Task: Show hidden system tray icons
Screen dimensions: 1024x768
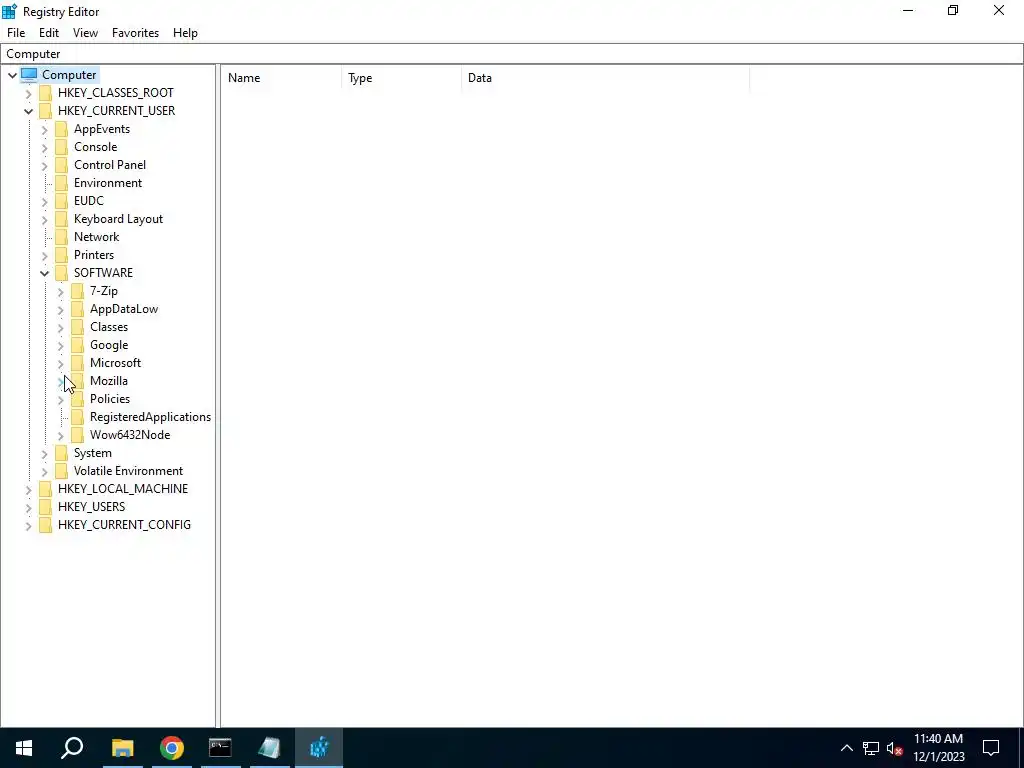Action: tap(846, 748)
